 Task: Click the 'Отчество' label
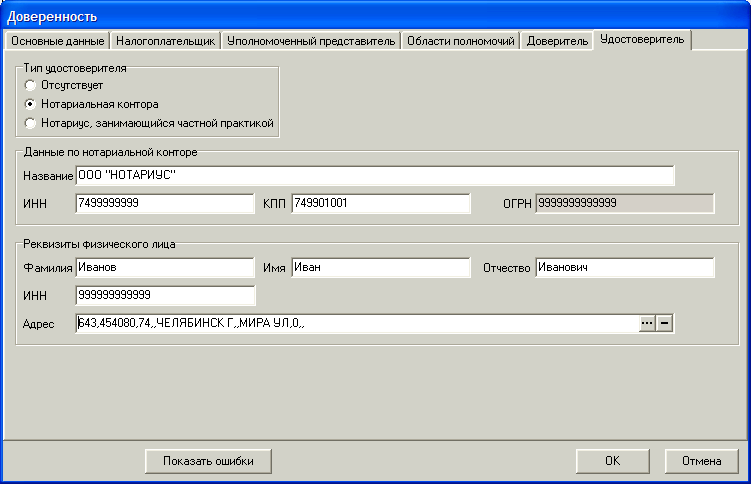pos(506,268)
